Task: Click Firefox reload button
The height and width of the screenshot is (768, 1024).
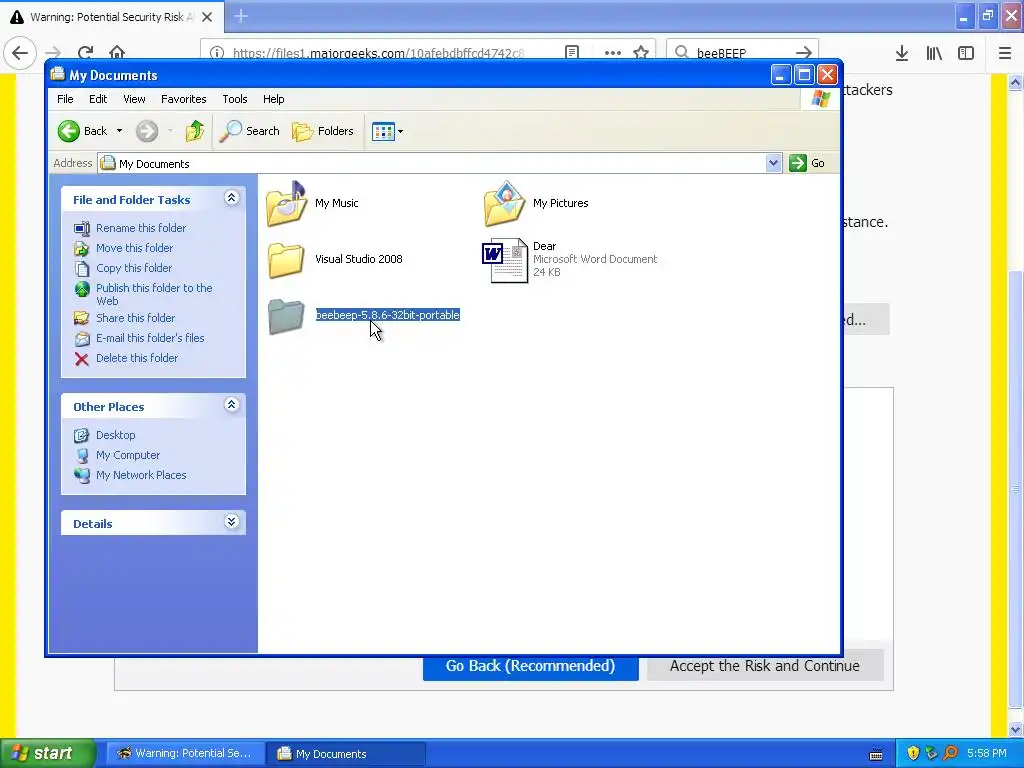Action: (85, 52)
